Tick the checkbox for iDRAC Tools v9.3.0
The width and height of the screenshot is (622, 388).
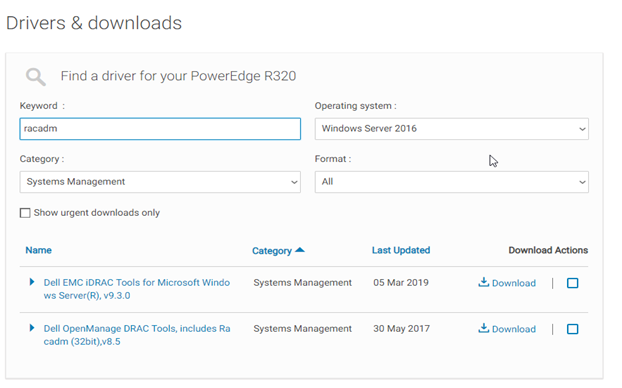tap(572, 283)
